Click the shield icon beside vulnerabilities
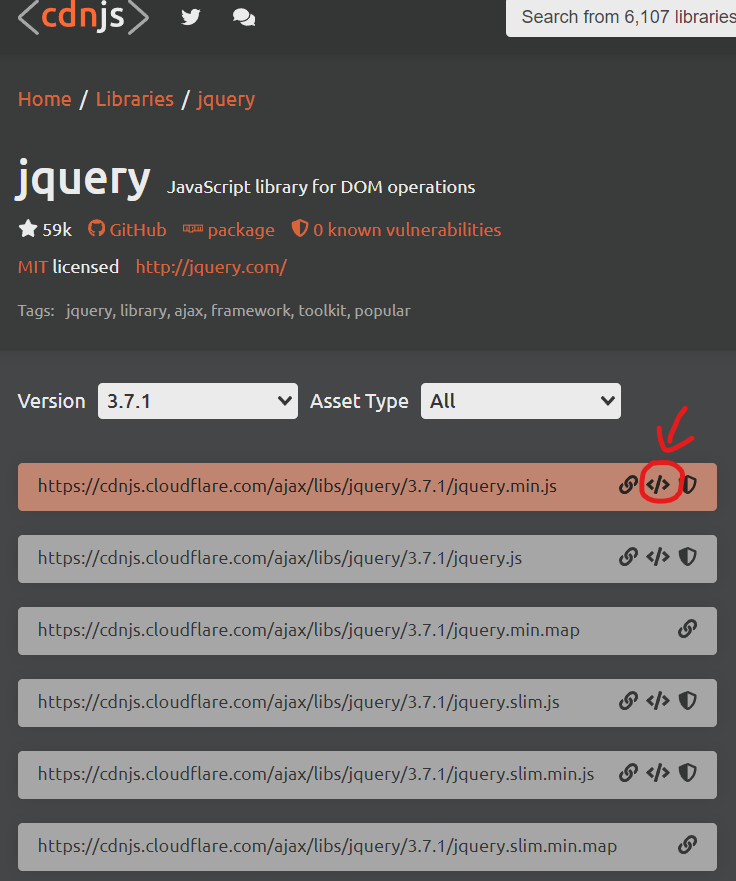The height and width of the screenshot is (881, 736). point(299,229)
